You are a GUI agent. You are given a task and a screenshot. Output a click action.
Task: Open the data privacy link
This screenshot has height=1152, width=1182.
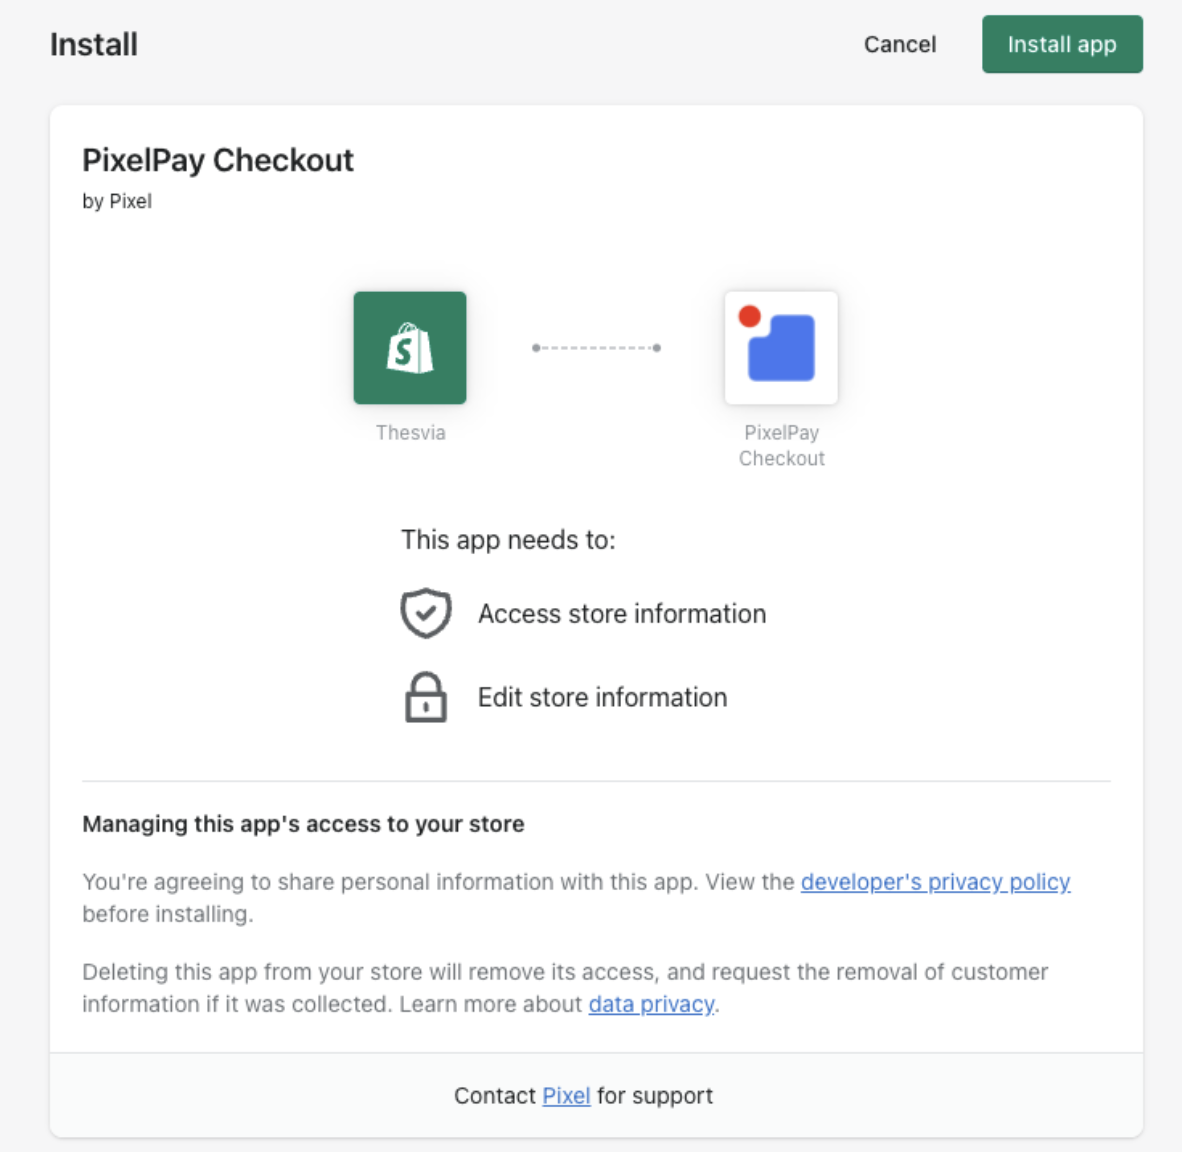point(651,1004)
